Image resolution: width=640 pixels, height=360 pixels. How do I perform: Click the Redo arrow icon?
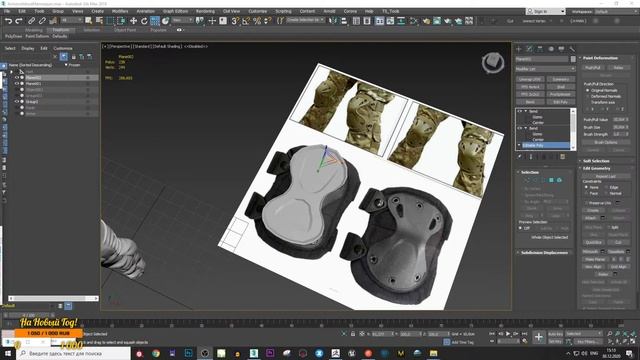coord(19,21)
